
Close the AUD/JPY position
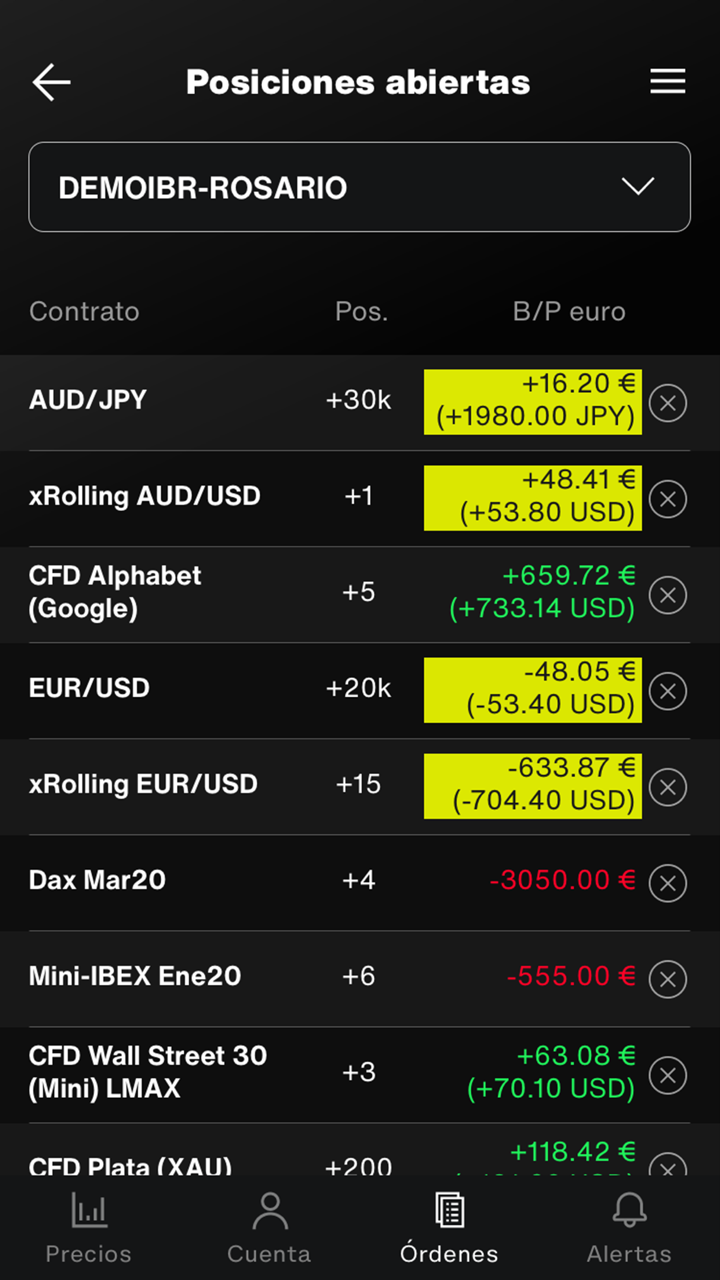pyautogui.click(x=668, y=403)
